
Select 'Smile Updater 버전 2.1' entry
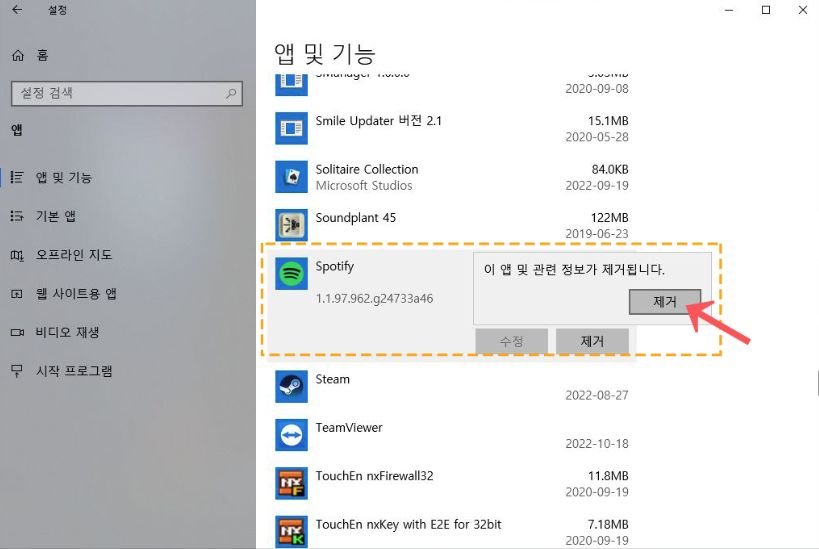(379, 121)
